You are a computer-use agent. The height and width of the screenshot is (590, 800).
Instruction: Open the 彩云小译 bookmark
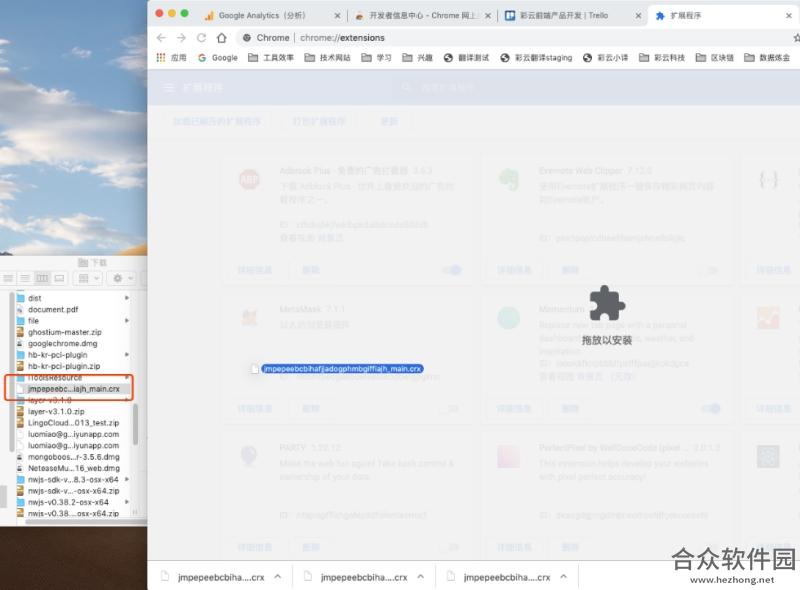click(x=606, y=58)
